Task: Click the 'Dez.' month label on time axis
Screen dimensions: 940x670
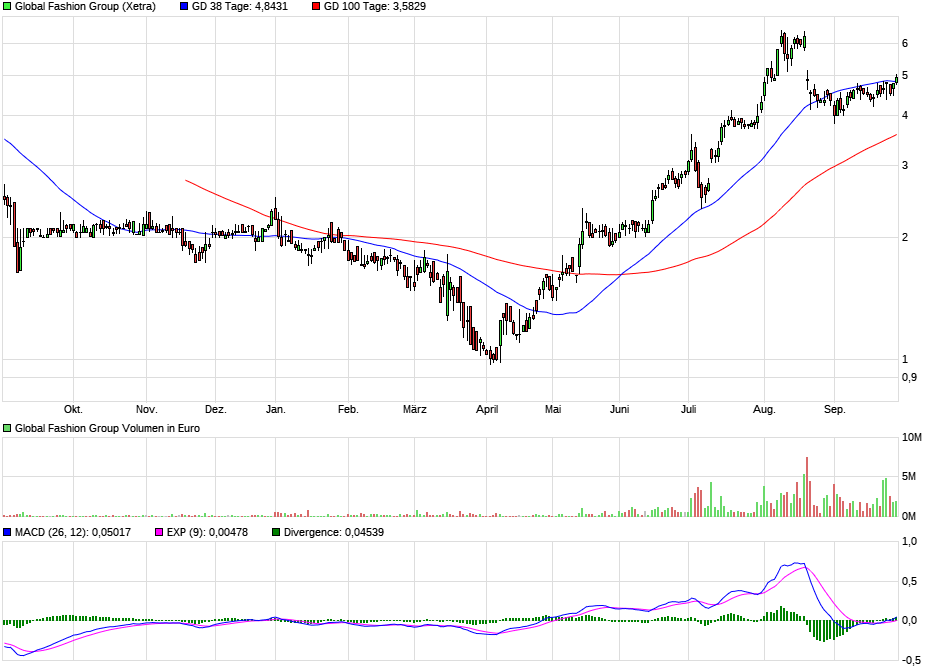Action: tap(216, 410)
